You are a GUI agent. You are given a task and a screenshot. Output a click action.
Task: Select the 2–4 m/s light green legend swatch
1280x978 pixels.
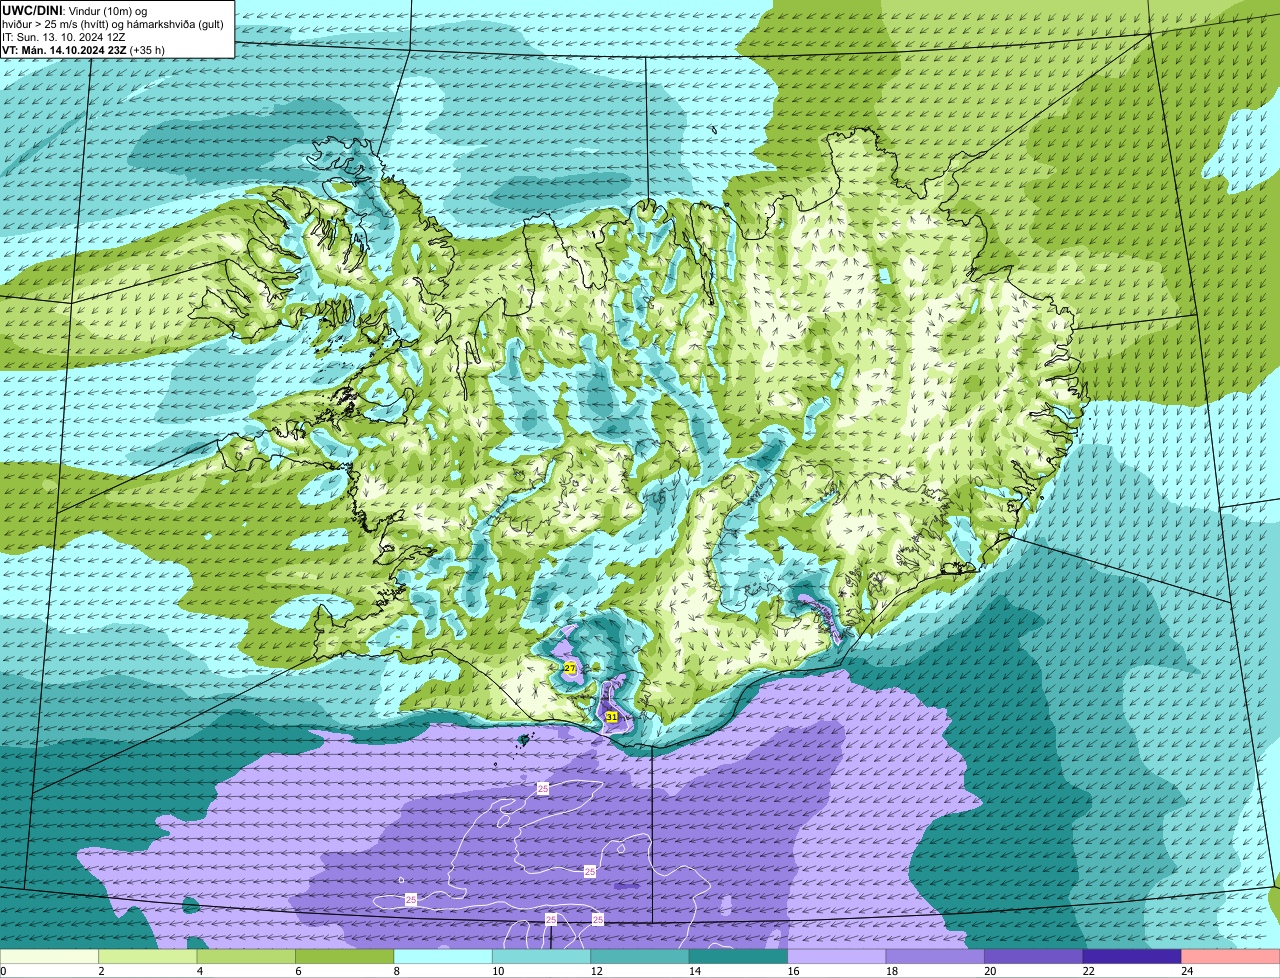tap(148, 957)
